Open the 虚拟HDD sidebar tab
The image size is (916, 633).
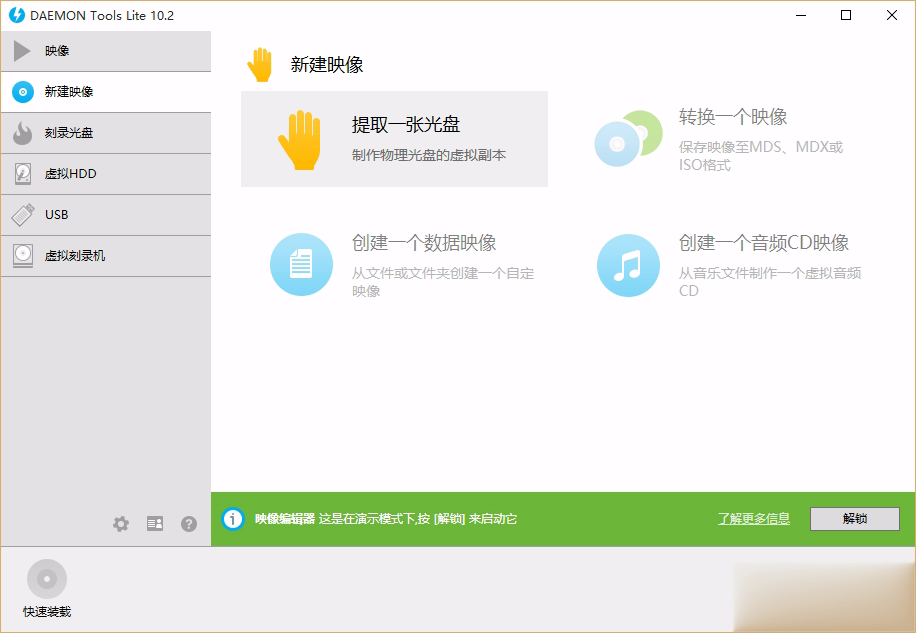click(x=106, y=174)
